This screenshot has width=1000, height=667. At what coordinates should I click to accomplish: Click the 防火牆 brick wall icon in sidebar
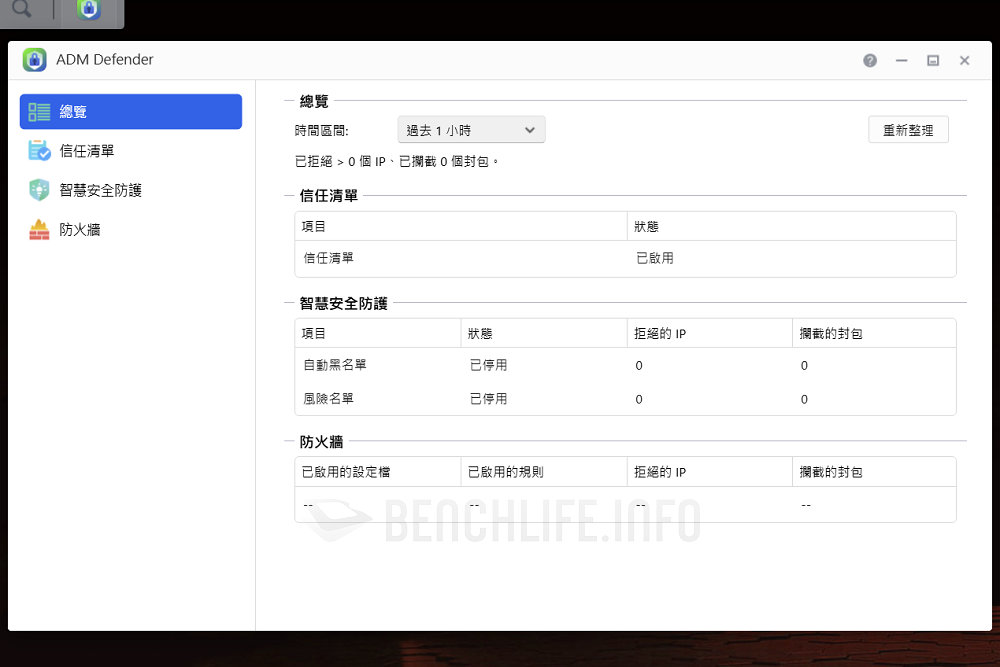coord(40,230)
